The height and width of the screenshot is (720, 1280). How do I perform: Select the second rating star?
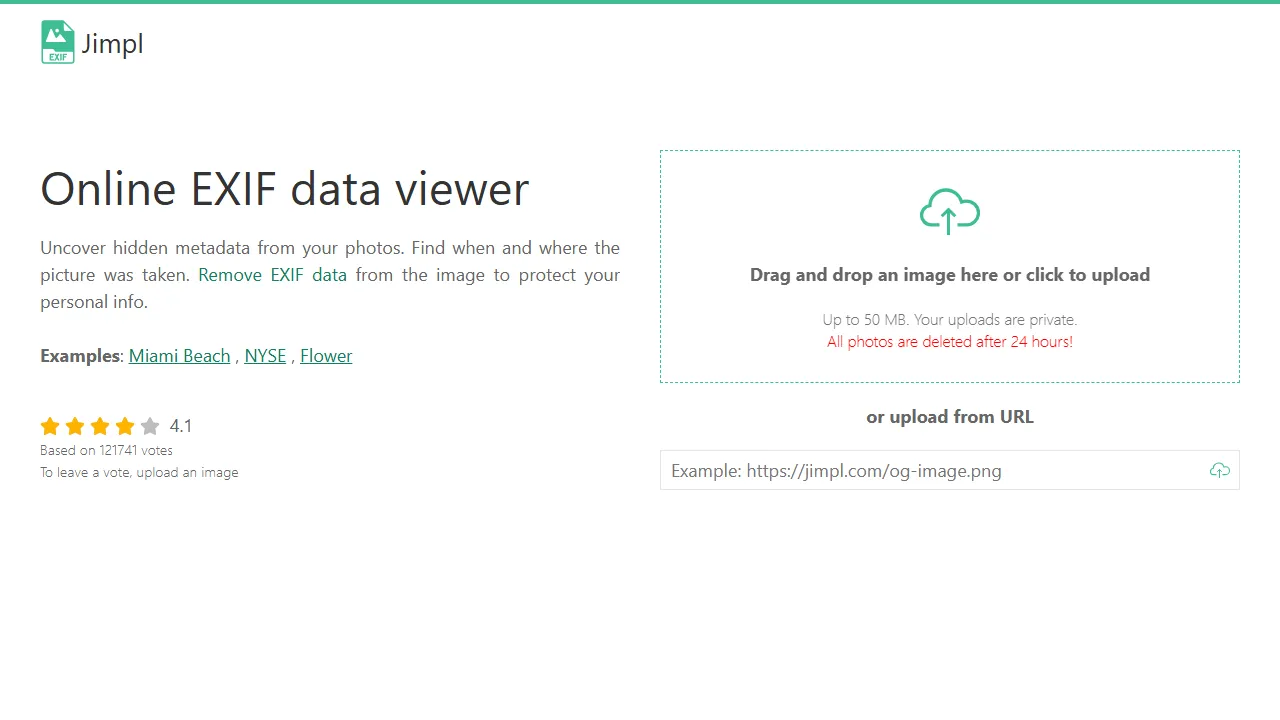point(75,426)
